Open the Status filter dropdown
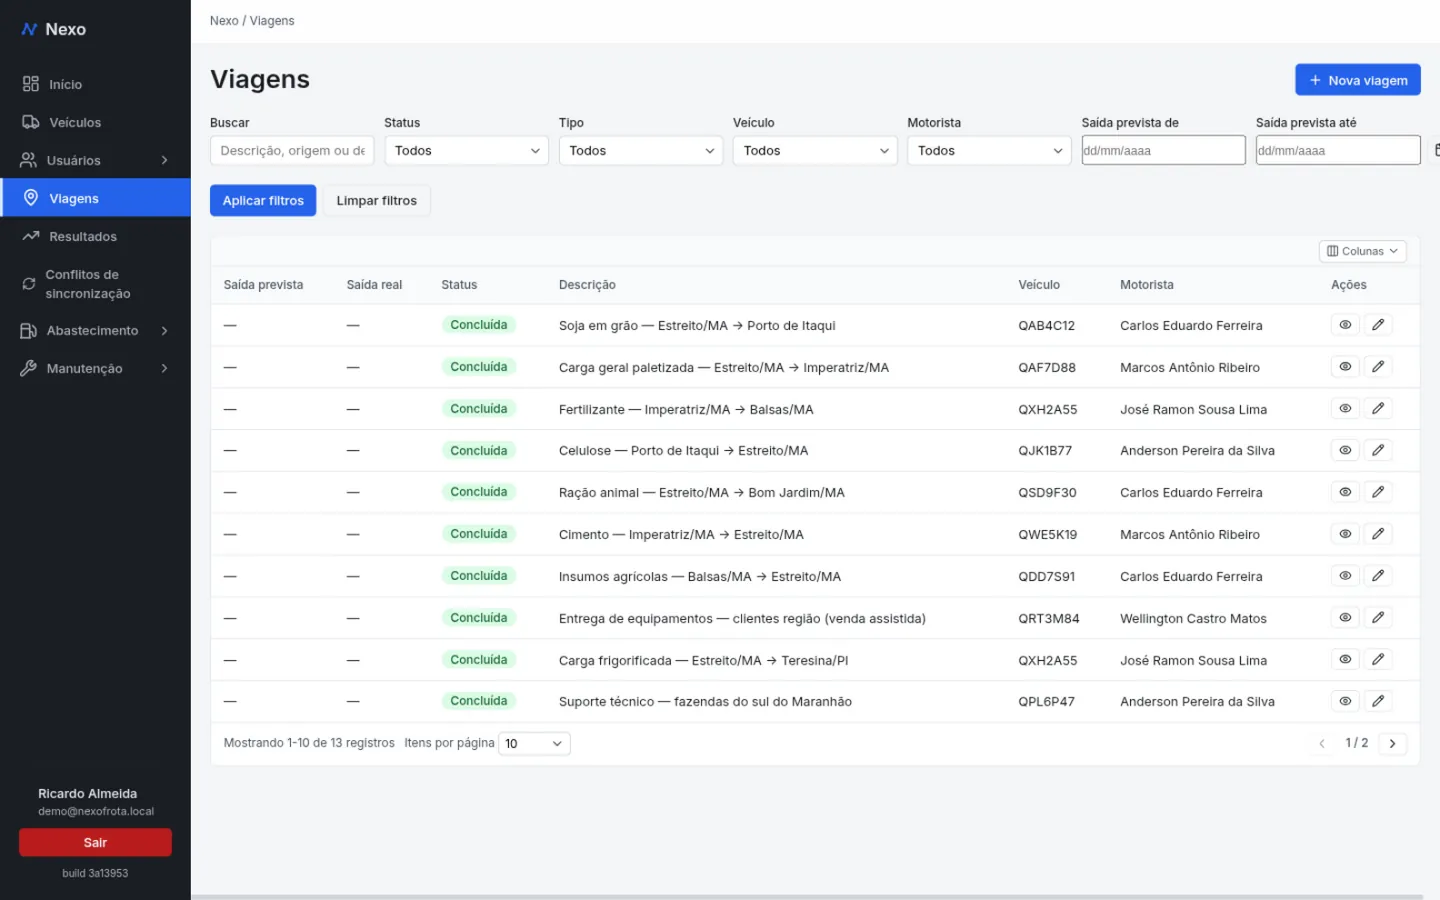This screenshot has width=1440, height=900. click(x=466, y=151)
